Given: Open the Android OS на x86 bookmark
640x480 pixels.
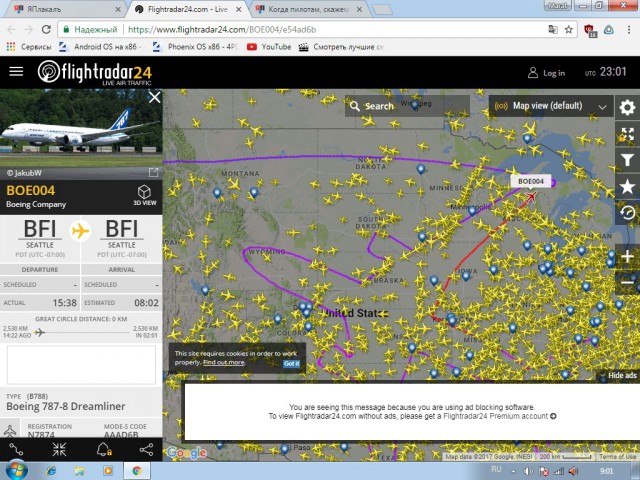Looking at the screenshot, I should coord(100,47).
